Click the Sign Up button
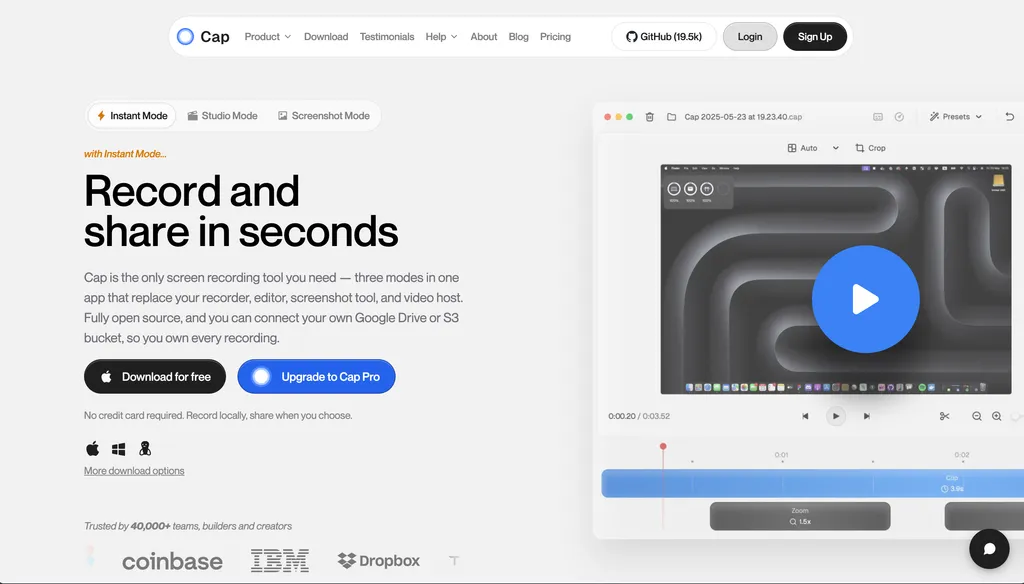1024x584 pixels. 815,37
